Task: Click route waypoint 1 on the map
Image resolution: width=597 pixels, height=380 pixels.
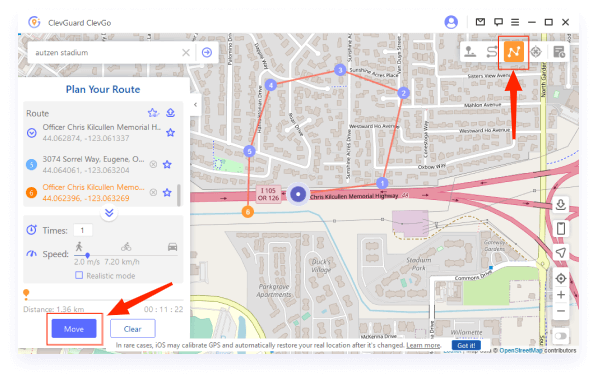Action: 382,183
